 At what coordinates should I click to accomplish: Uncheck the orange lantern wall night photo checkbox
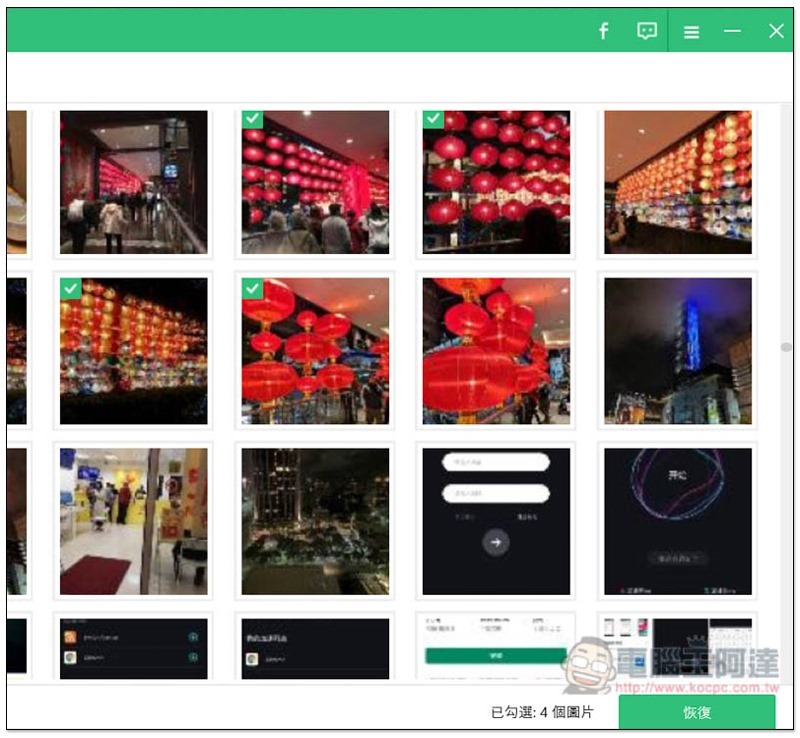point(70,288)
